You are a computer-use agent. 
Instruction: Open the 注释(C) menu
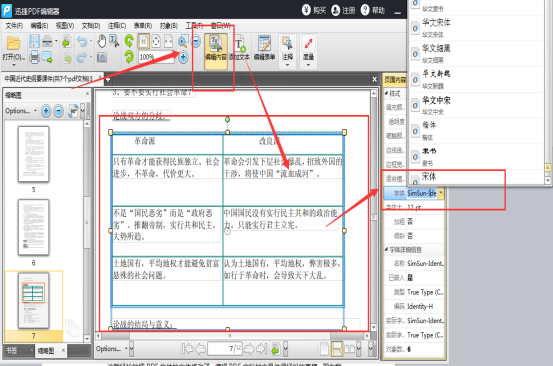point(117,26)
